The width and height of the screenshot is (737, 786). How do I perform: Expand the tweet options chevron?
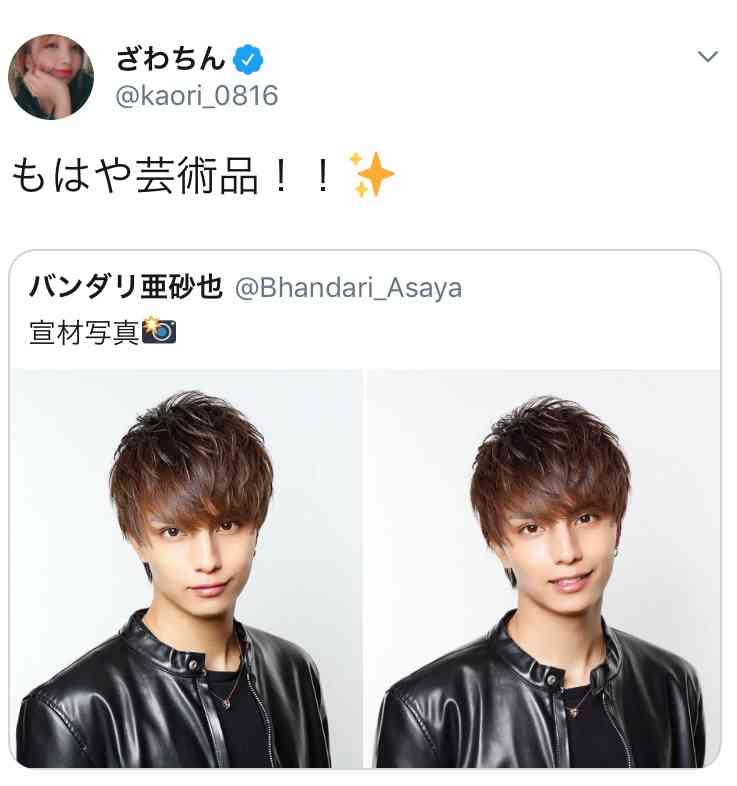point(707,56)
